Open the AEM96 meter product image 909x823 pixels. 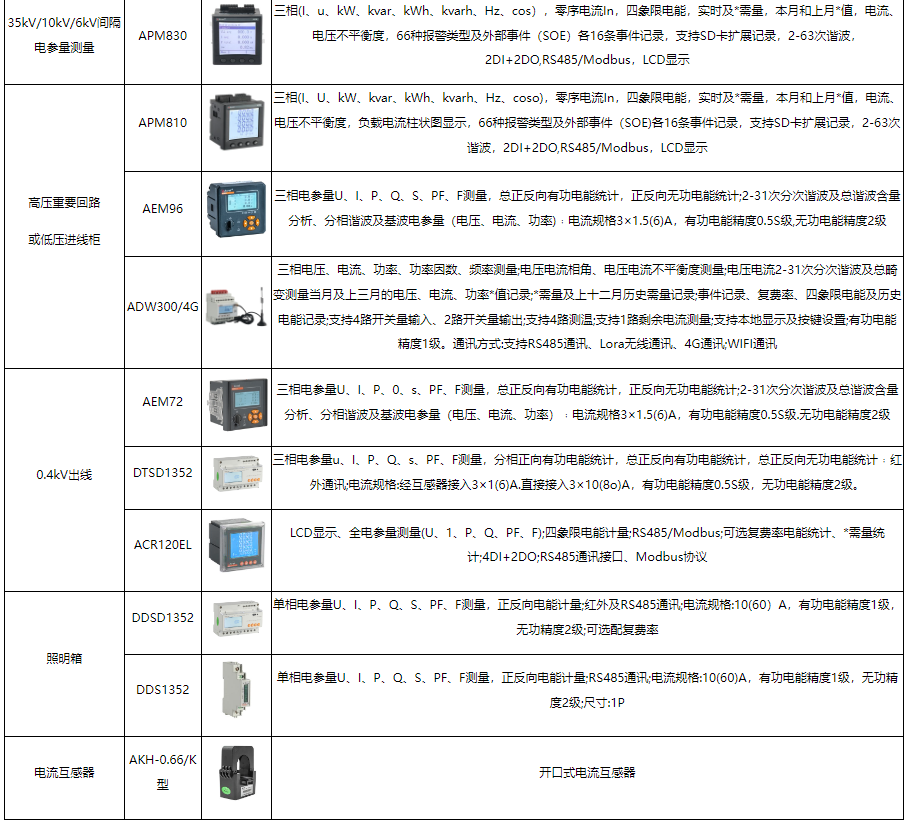237,209
